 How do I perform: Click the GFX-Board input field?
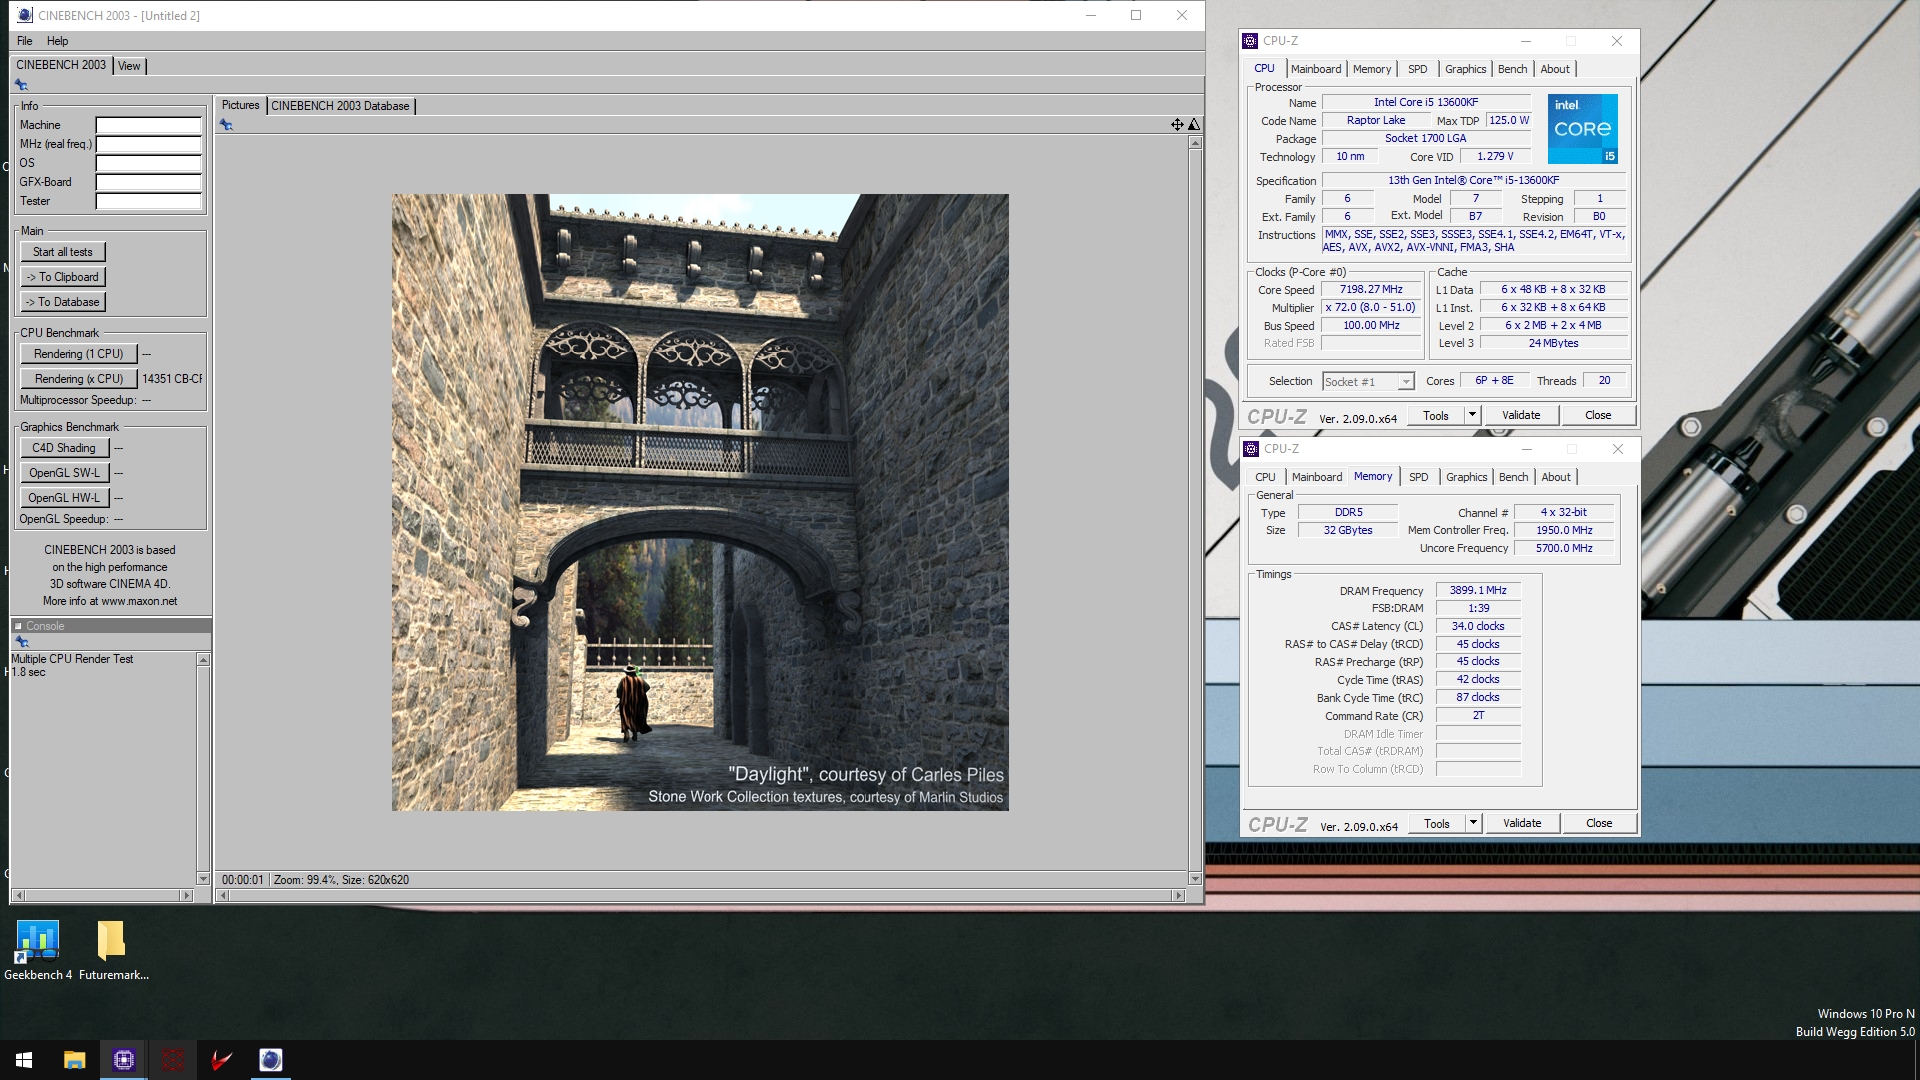point(148,182)
